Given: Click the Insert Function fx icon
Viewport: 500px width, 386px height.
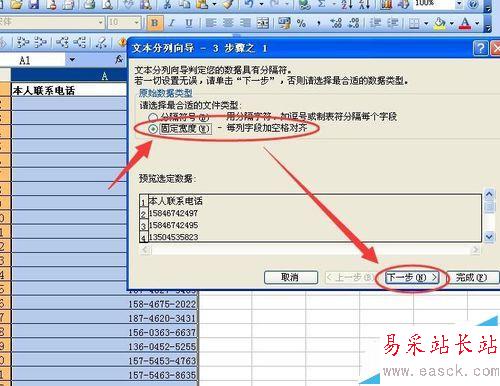Looking at the screenshot, I should pyautogui.click(x=119, y=60).
